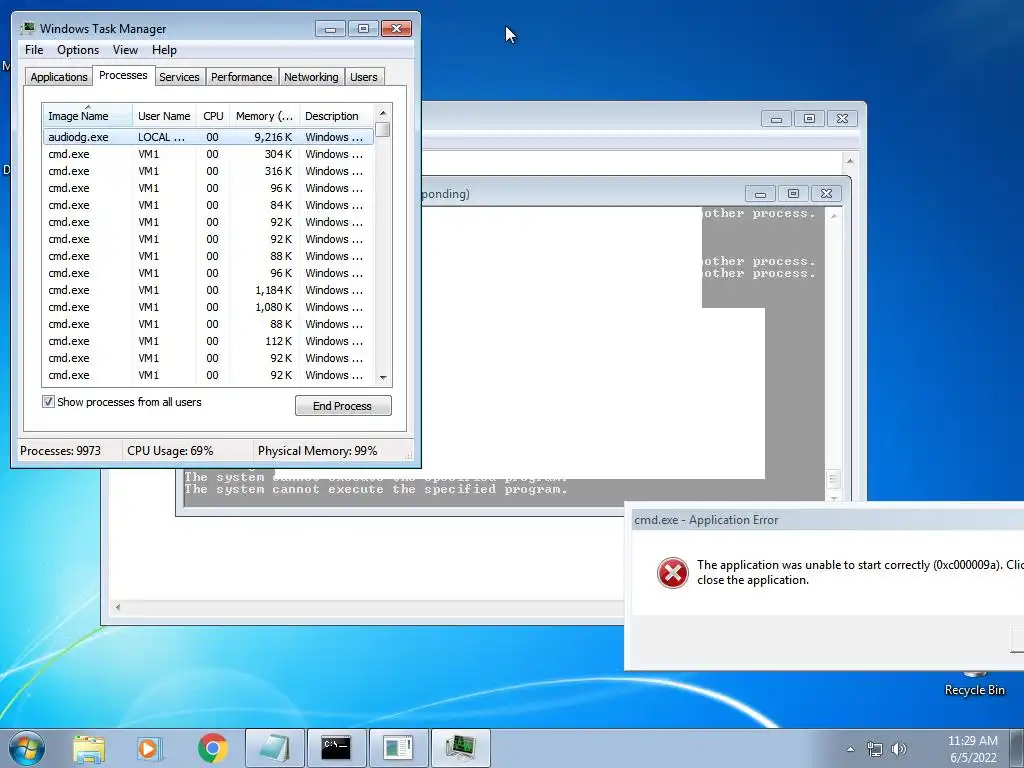Click the process list scroll down arrow
Screen dimensions: 1024x768
tap(383, 377)
